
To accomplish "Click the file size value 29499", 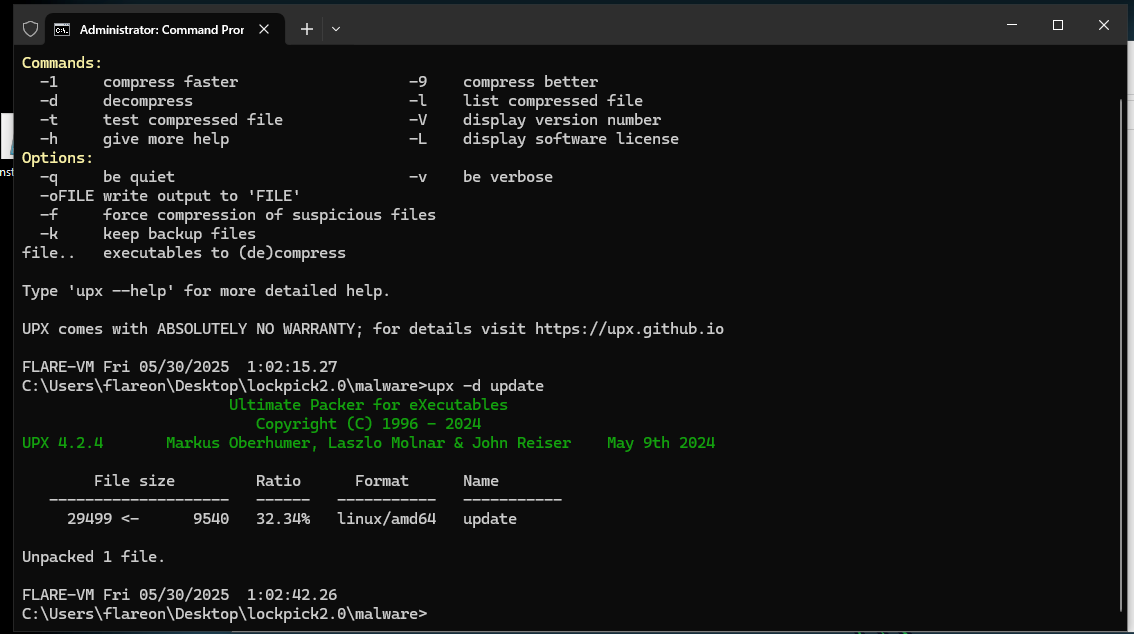I will tap(90, 519).
